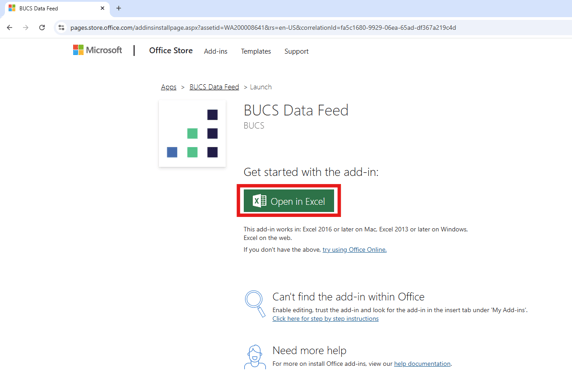Reload the page with refresh icon
Viewport: 572px width, 378px height.
[42, 28]
